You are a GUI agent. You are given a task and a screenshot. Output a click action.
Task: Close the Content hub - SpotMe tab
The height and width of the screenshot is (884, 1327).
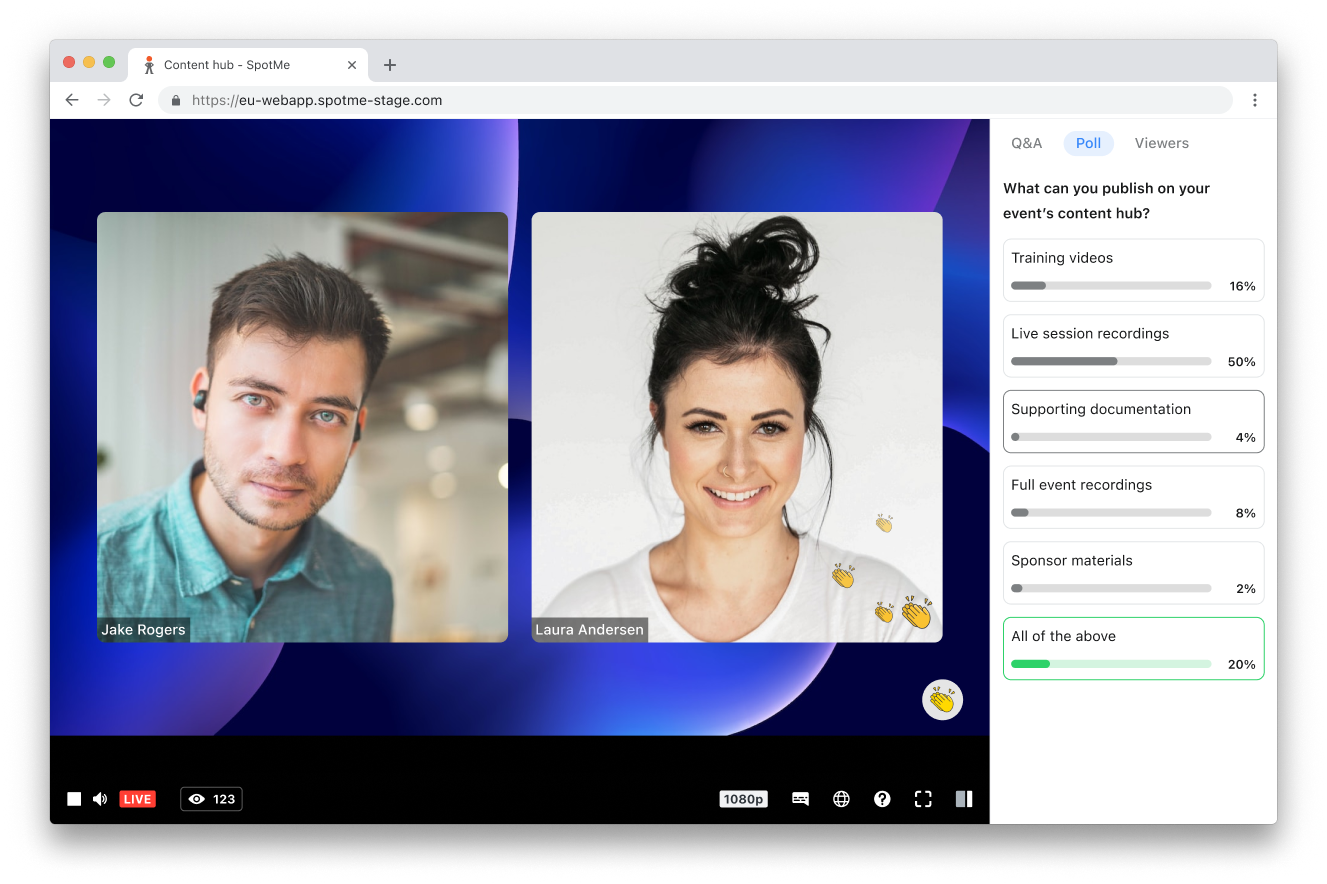pyautogui.click(x=352, y=65)
